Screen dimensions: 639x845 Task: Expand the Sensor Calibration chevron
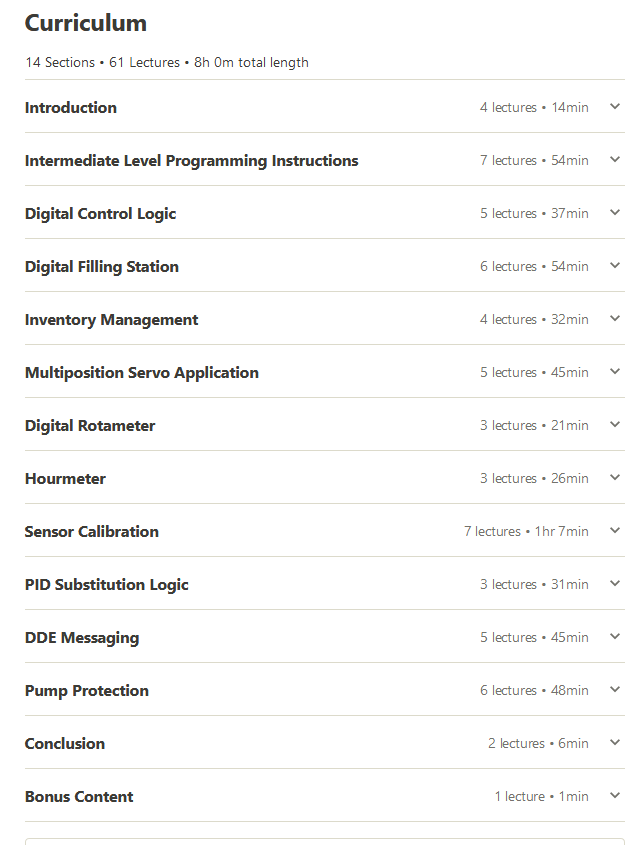(x=615, y=531)
